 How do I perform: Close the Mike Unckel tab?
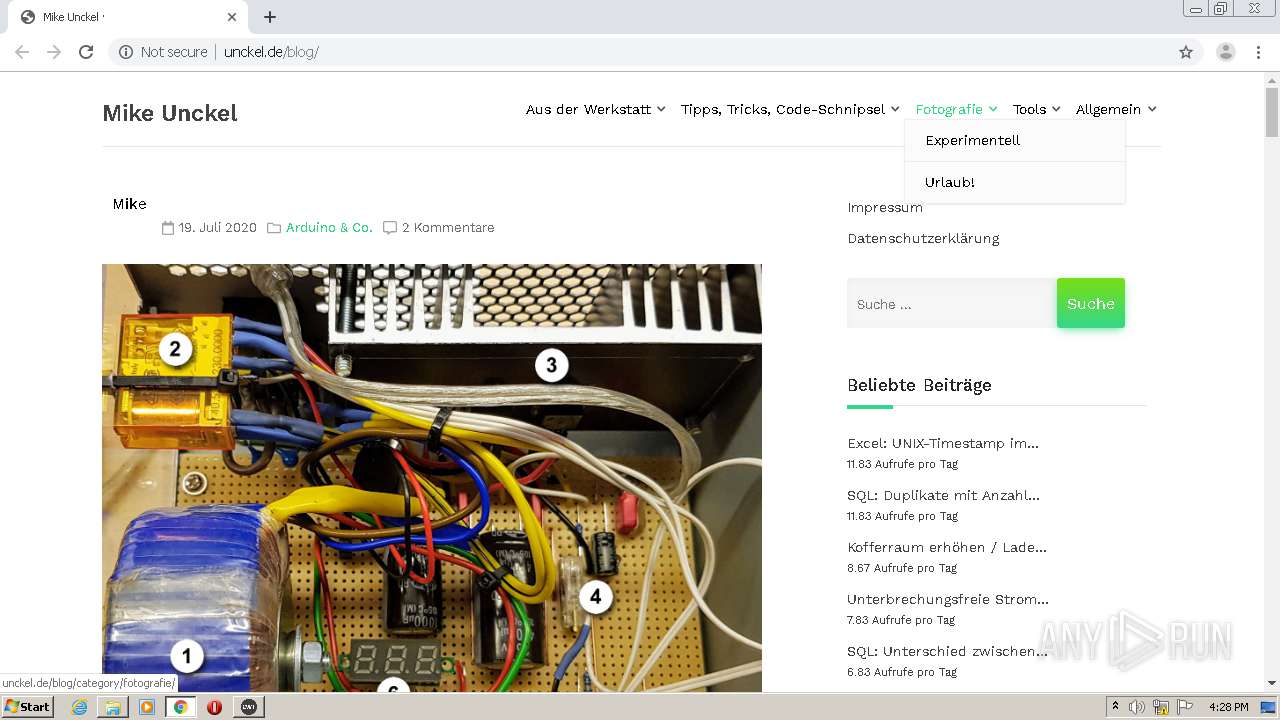tap(232, 17)
